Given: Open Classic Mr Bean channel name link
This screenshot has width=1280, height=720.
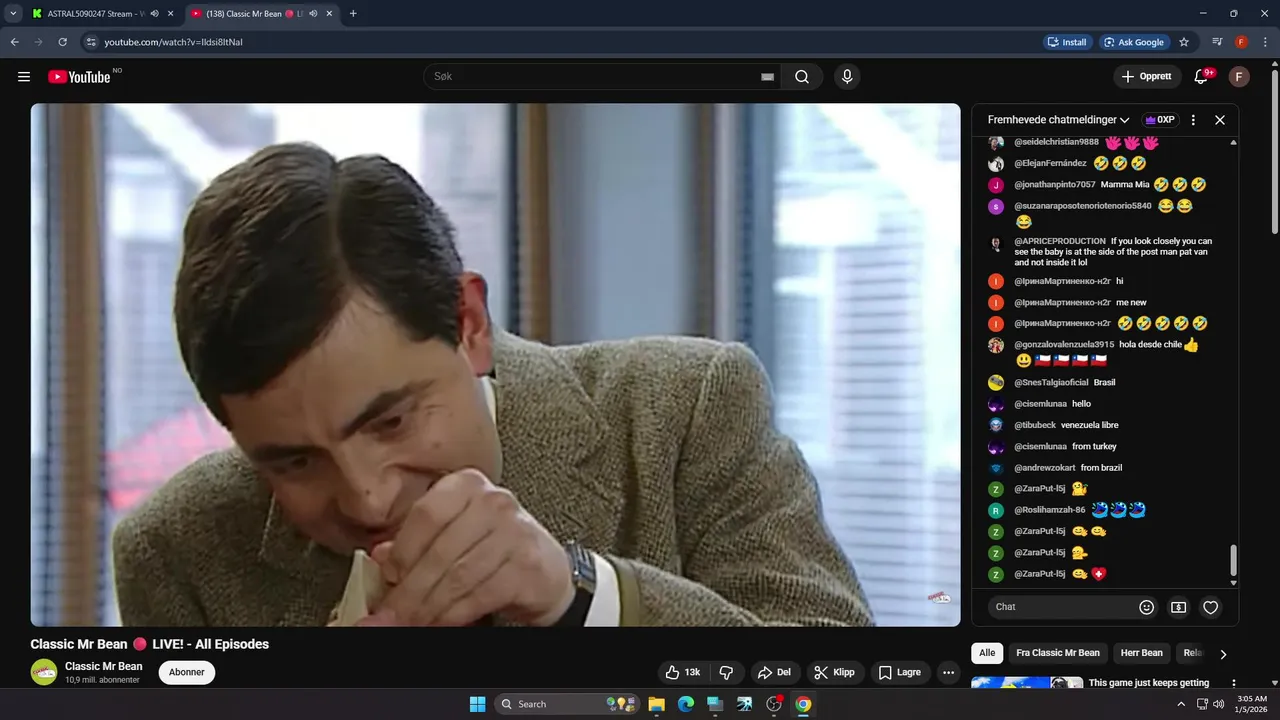Looking at the screenshot, I should [104, 666].
